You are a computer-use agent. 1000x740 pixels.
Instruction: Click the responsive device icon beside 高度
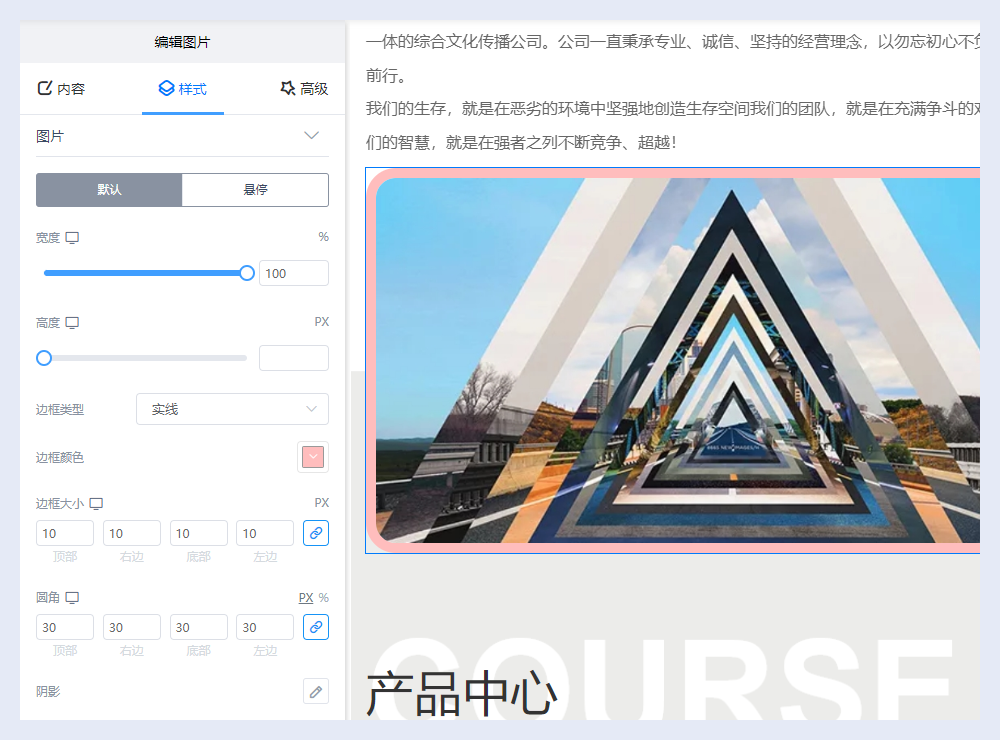point(72,323)
